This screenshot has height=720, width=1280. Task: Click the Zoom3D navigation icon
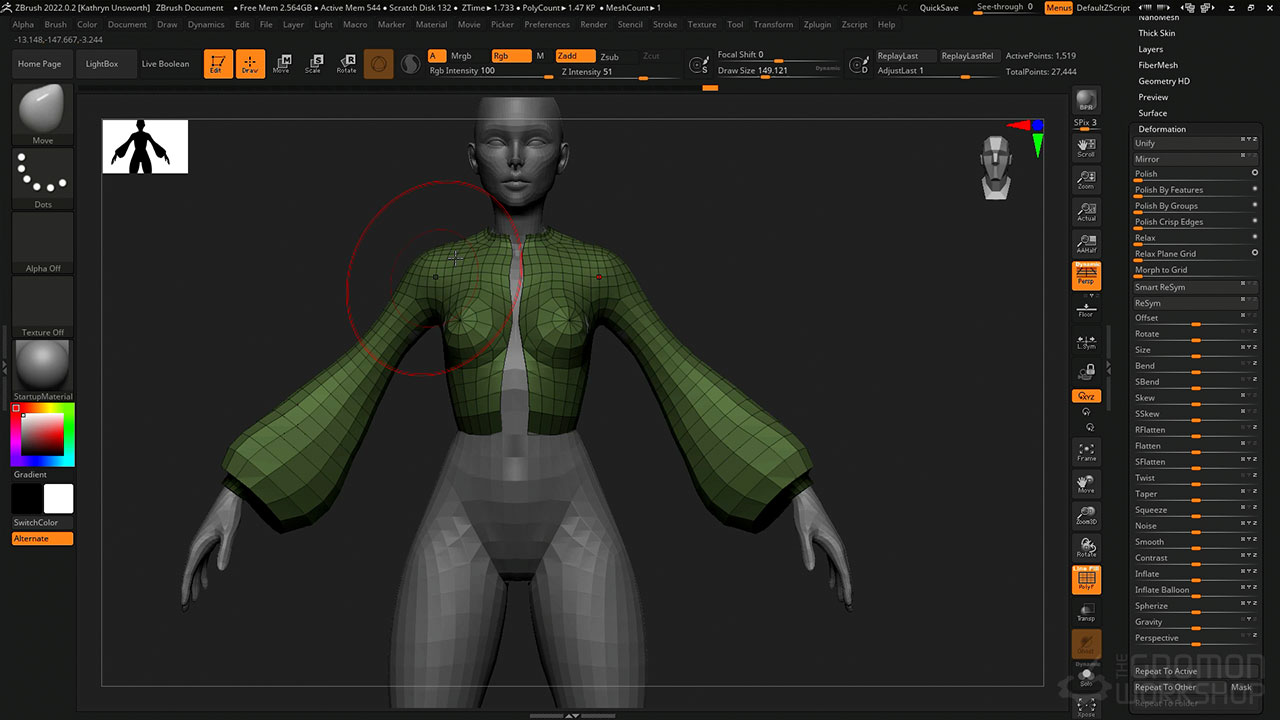(x=1086, y=515)
